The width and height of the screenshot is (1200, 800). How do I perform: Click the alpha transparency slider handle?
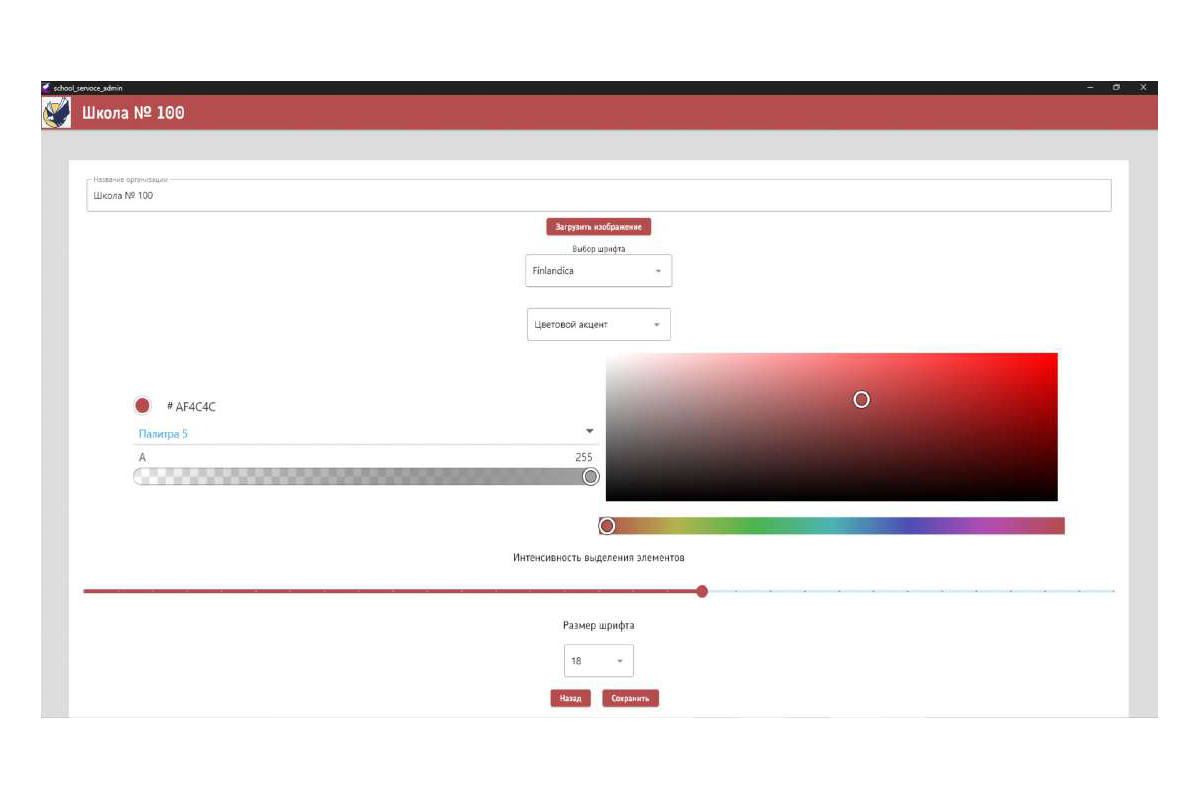point(590,476)
